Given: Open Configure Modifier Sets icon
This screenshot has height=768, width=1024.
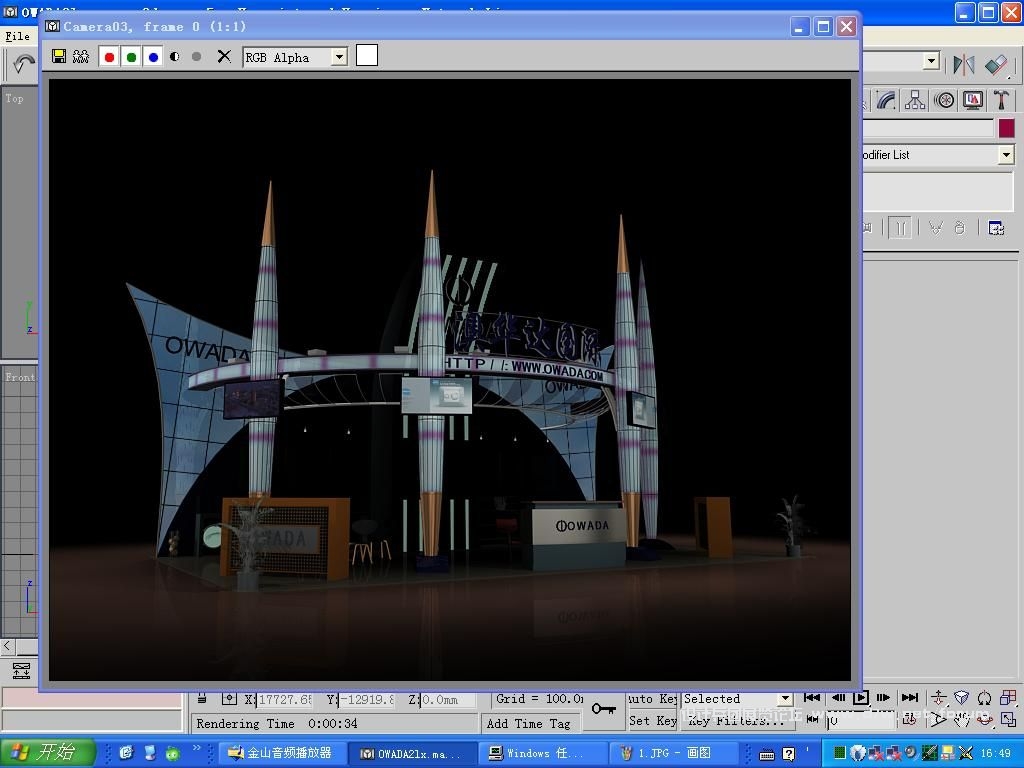Looking at the screenshot, I should [996, 228].
